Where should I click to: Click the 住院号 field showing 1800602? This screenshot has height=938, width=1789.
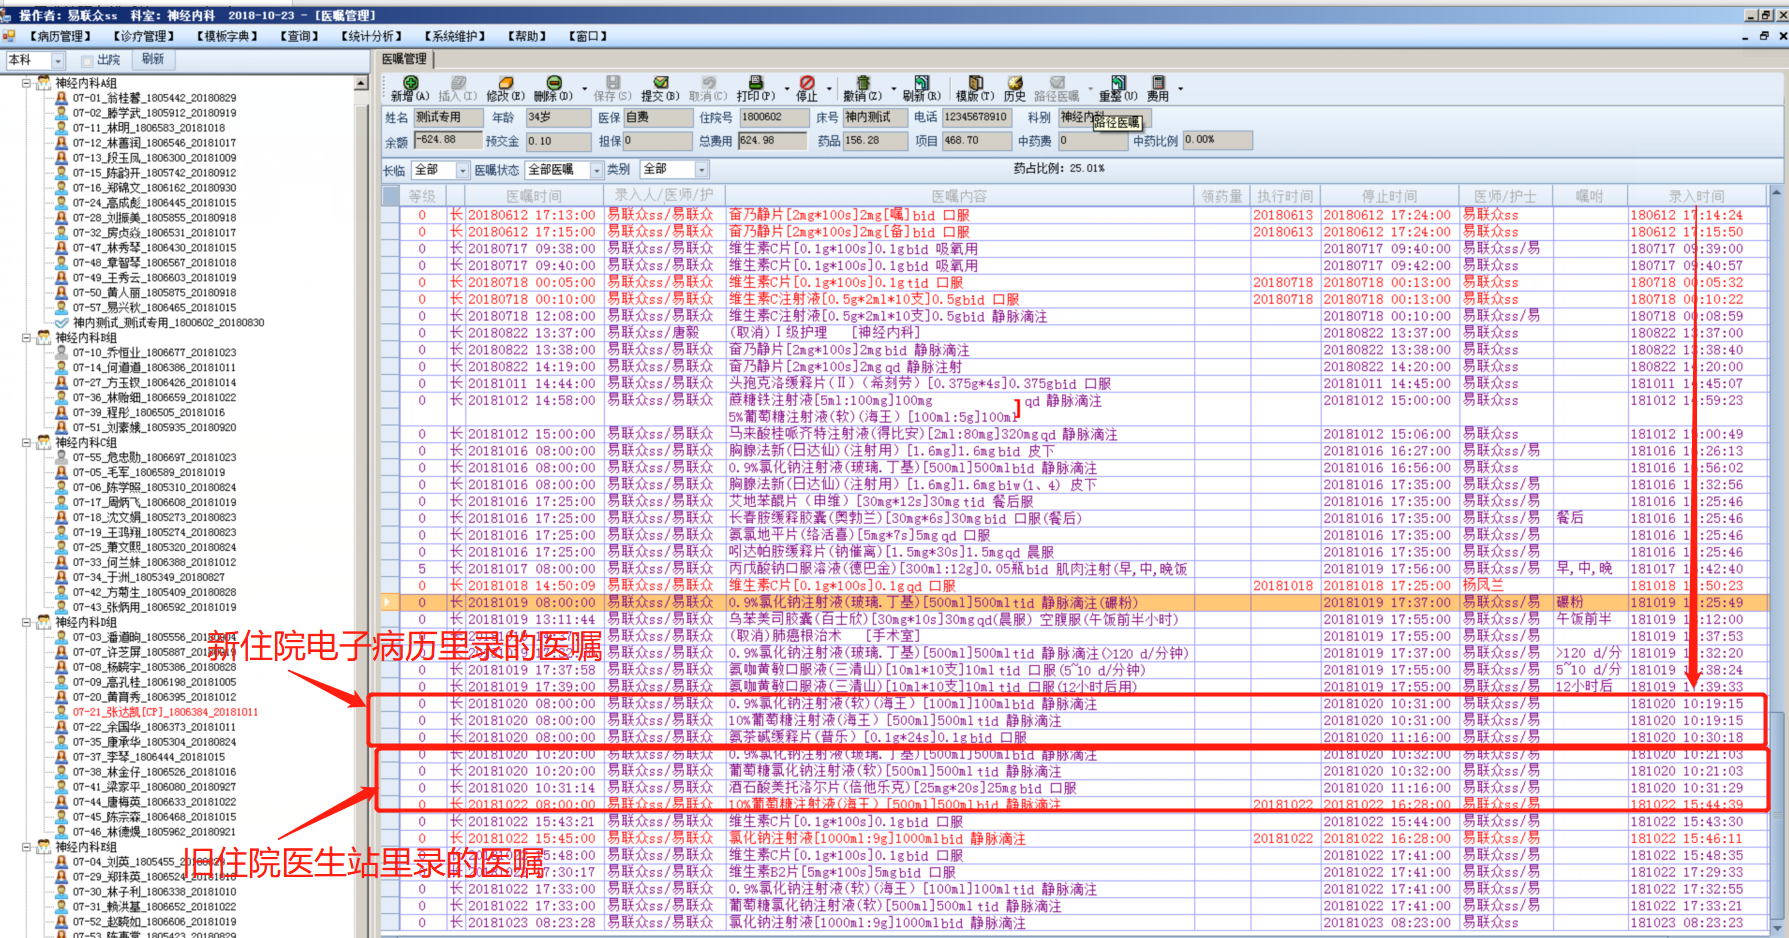(774, 117)
